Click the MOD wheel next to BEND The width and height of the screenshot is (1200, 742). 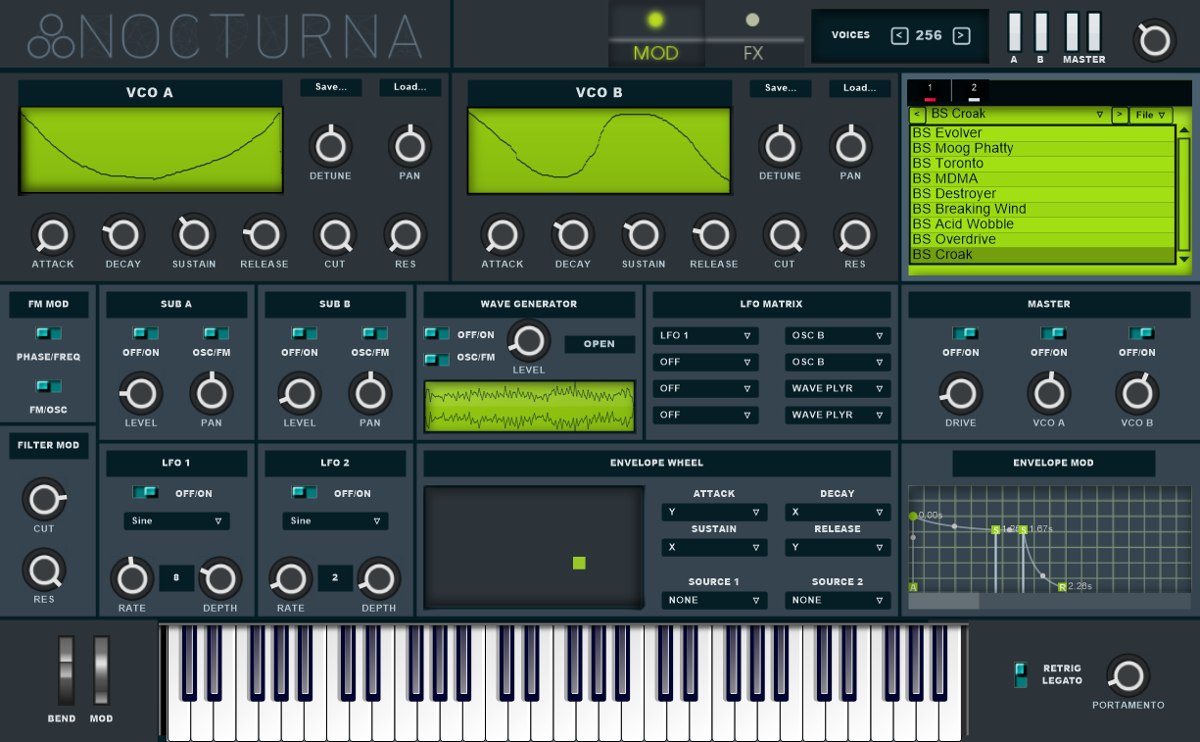(99, 672)
